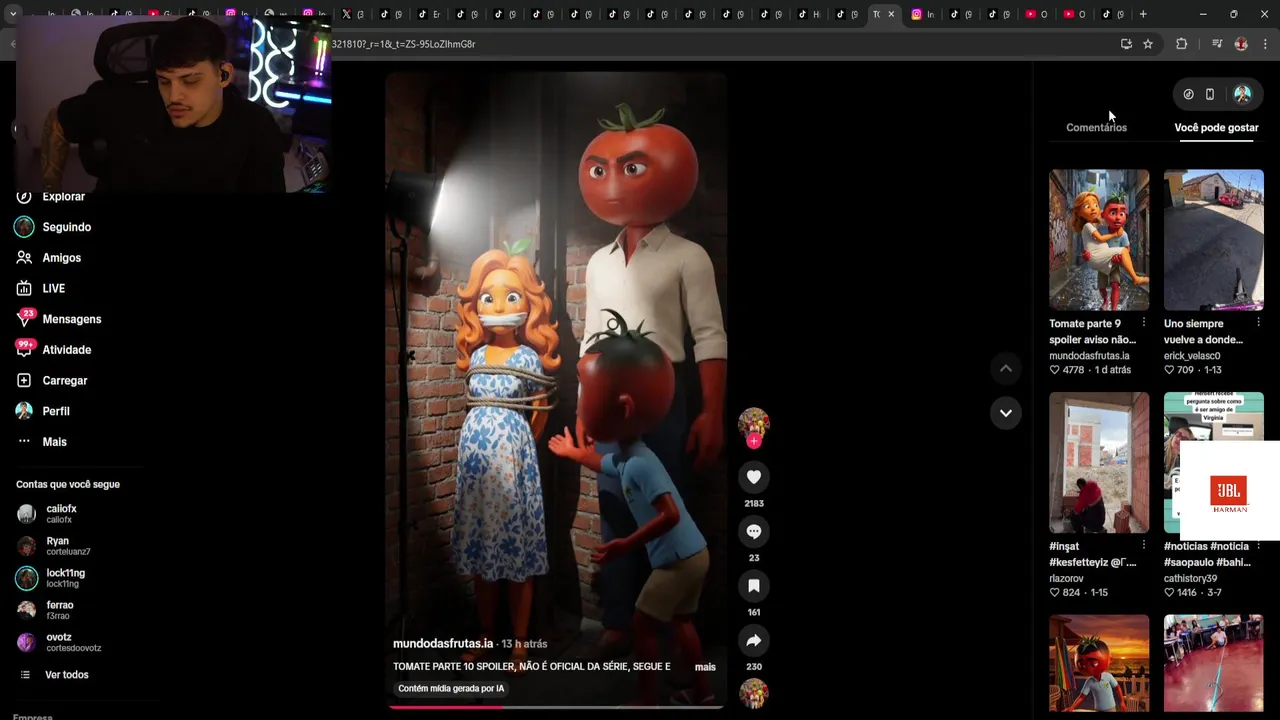1280x720 pixels.
Task: Open profile avatar menu top right
Action: point(1242,94)
